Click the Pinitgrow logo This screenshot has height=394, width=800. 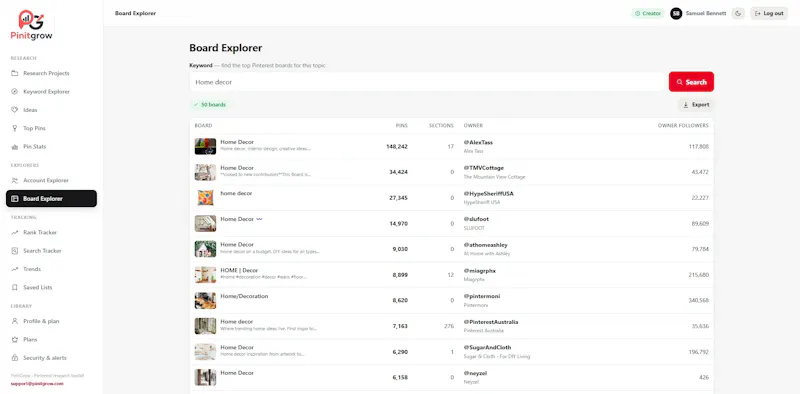[x=32, y=25]
